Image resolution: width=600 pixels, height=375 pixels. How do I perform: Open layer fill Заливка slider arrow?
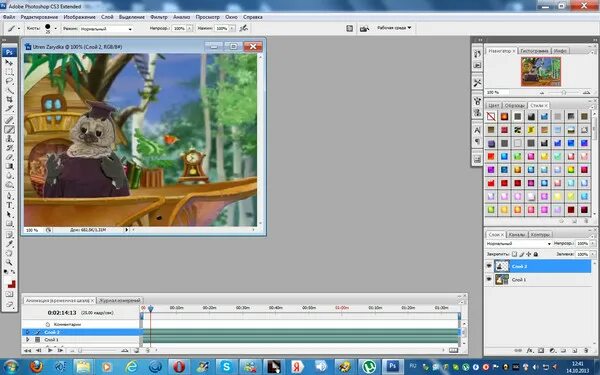point(593,254)
